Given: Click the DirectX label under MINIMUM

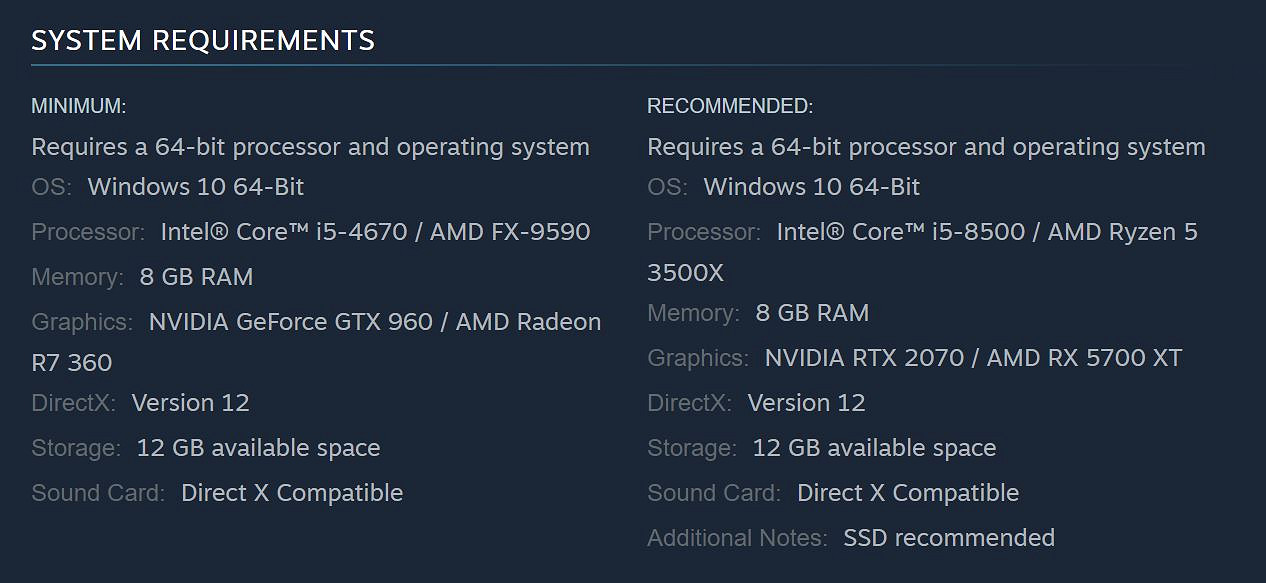Looking at the screenshot, I should point(73,403).
